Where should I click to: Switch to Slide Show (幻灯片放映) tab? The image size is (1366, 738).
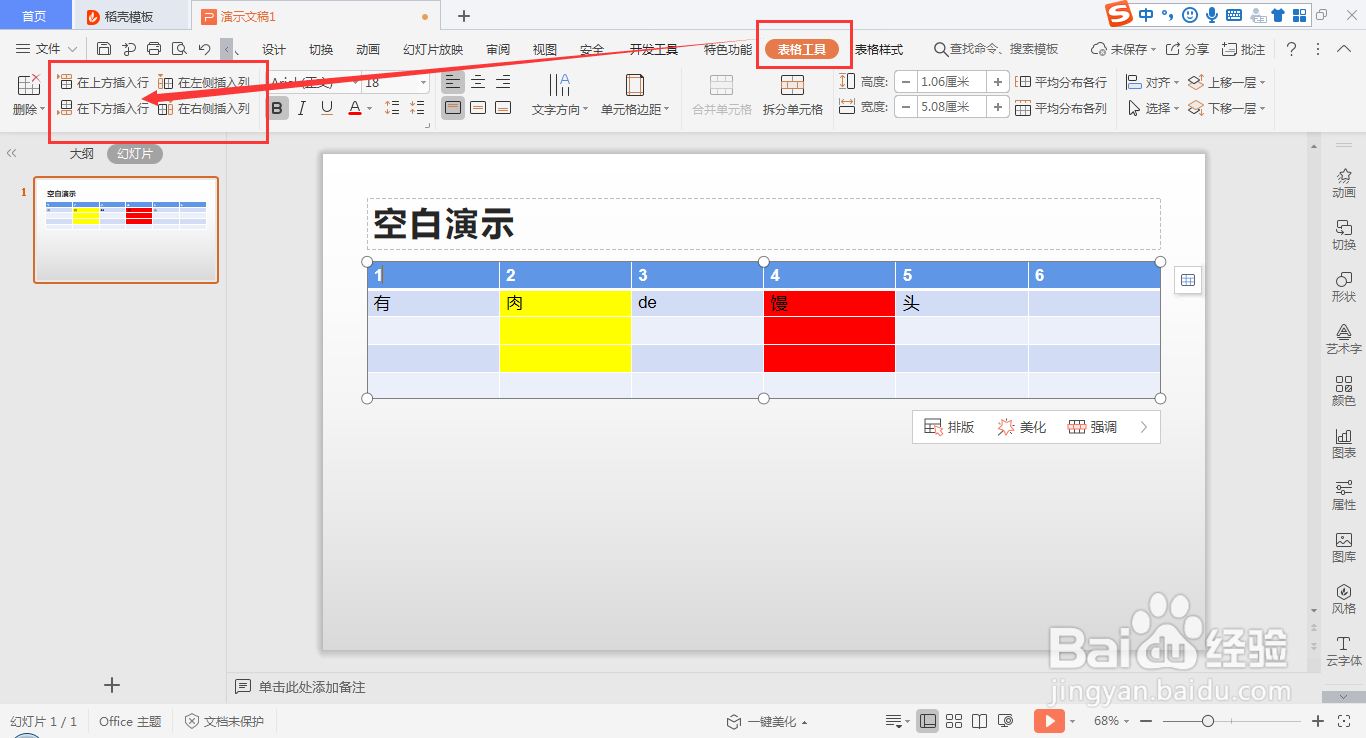point(433,50)
